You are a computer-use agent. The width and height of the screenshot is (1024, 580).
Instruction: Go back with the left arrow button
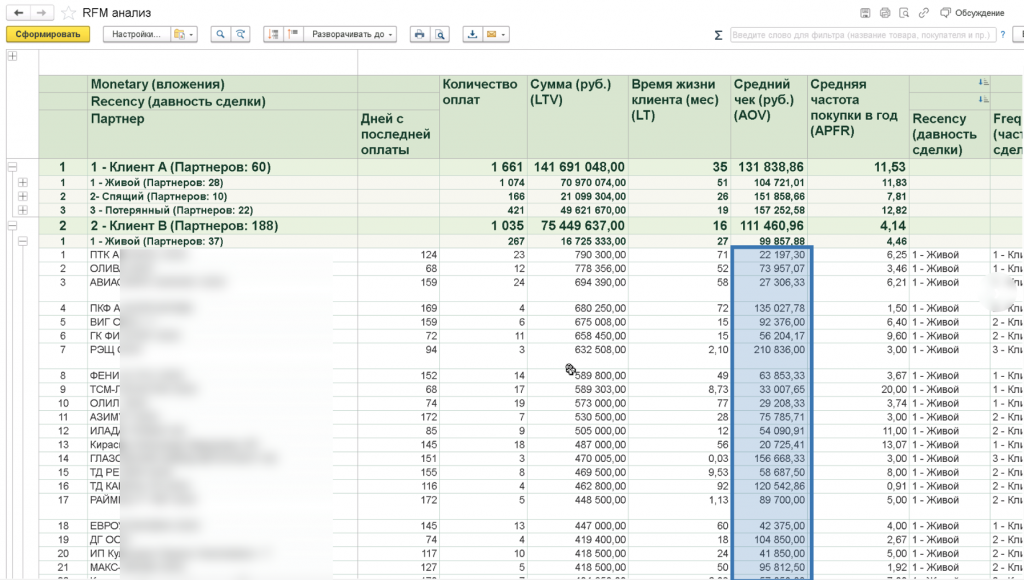point(18,12)
